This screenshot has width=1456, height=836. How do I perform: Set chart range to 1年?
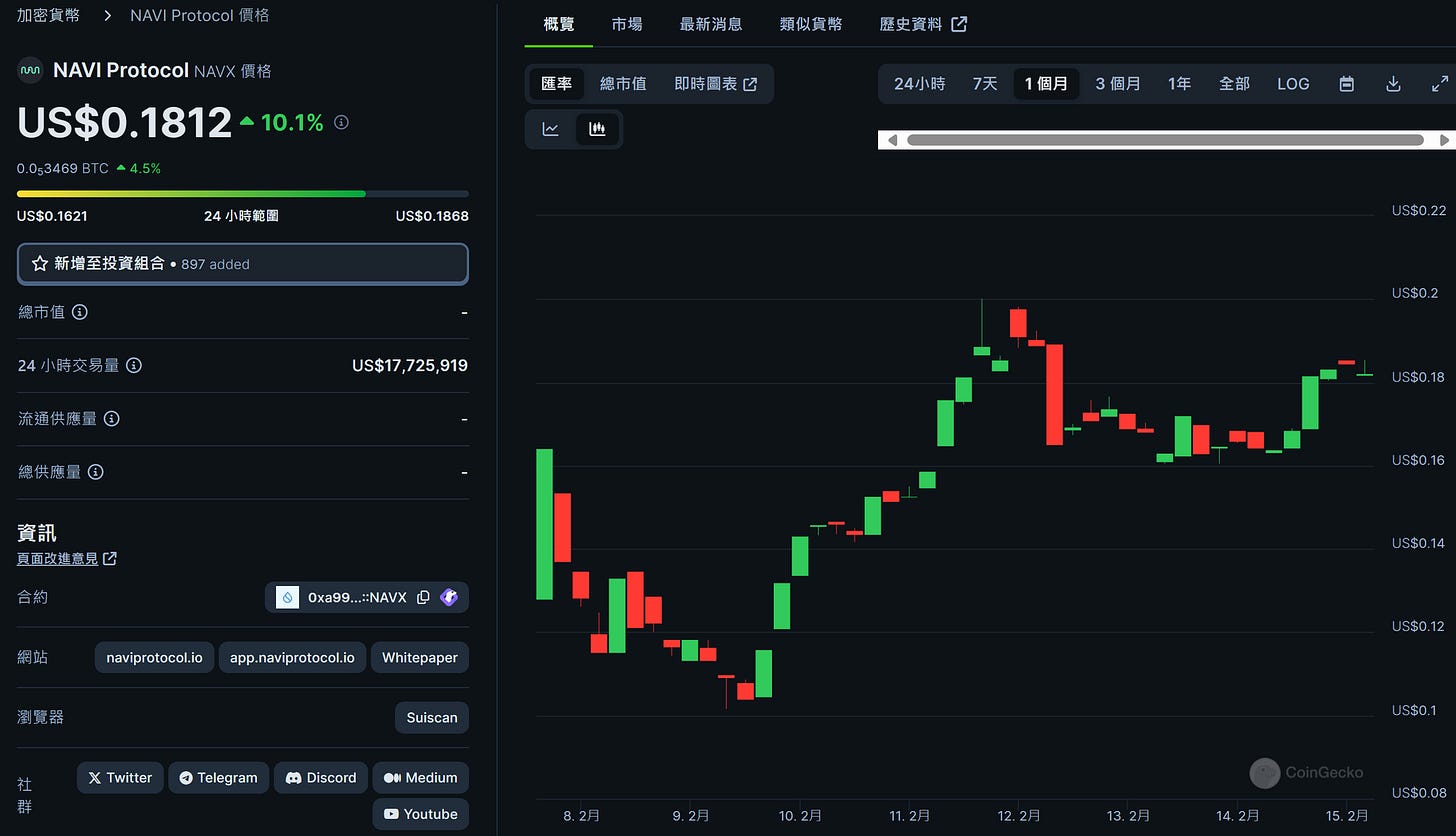point(1179,84)
